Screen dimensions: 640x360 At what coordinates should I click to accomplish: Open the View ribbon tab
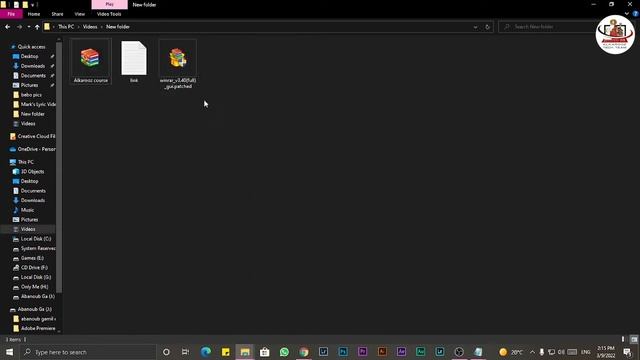coord(80,14)
